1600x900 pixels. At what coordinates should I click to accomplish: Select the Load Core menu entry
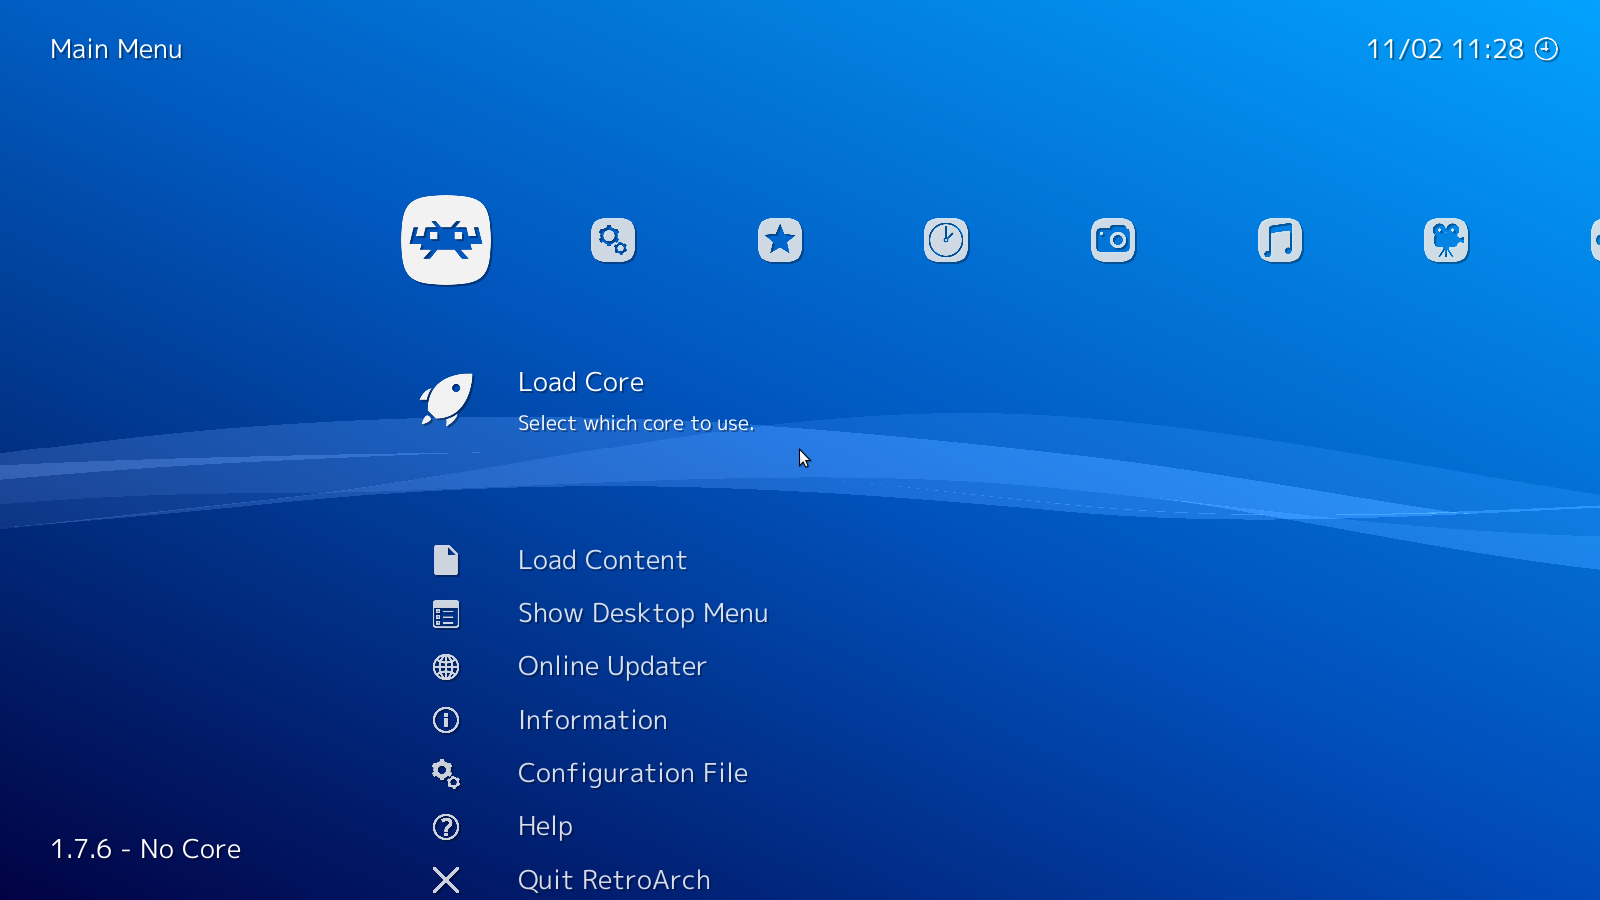coord(581,382)
